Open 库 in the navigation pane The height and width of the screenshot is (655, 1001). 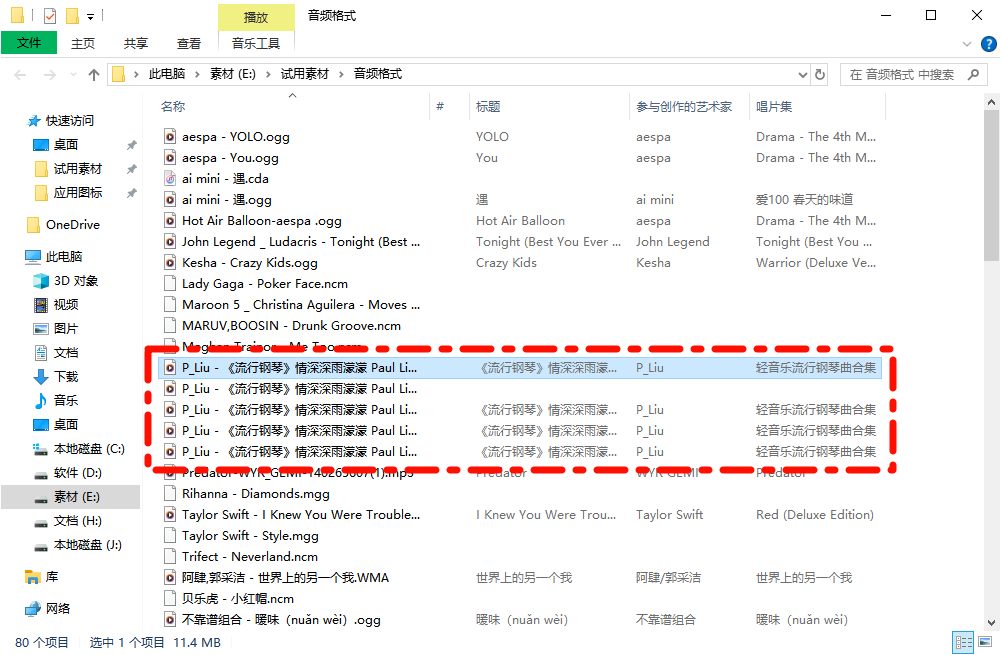click(52, 577)
